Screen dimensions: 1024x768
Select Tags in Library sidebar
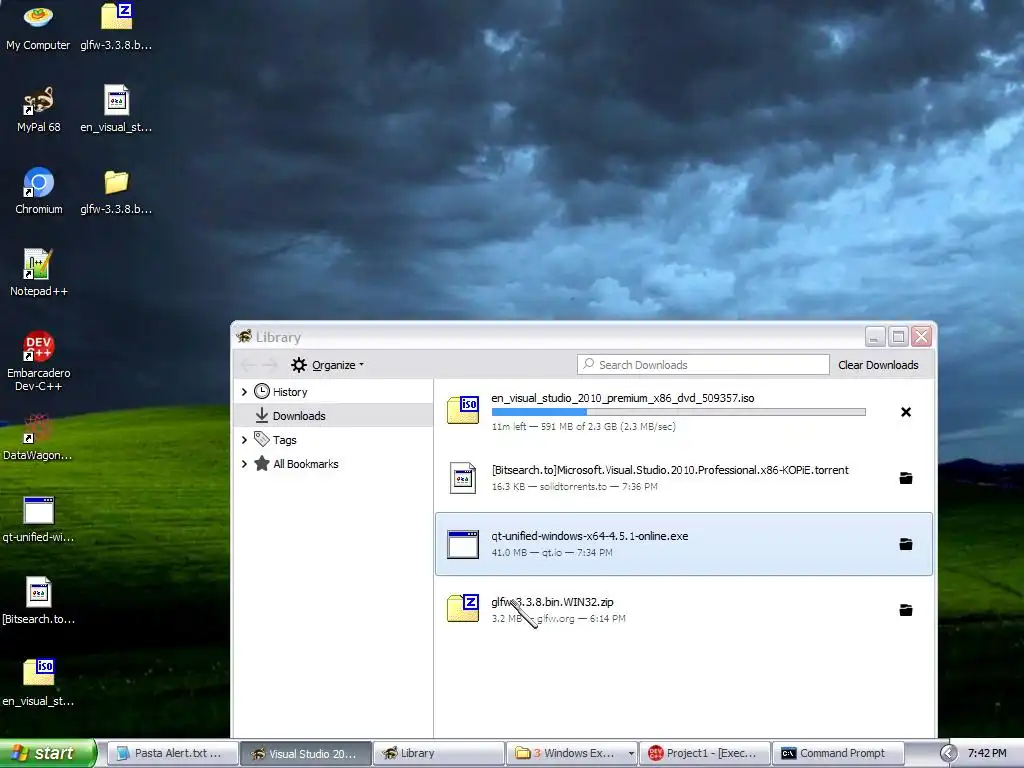[284, 440]
